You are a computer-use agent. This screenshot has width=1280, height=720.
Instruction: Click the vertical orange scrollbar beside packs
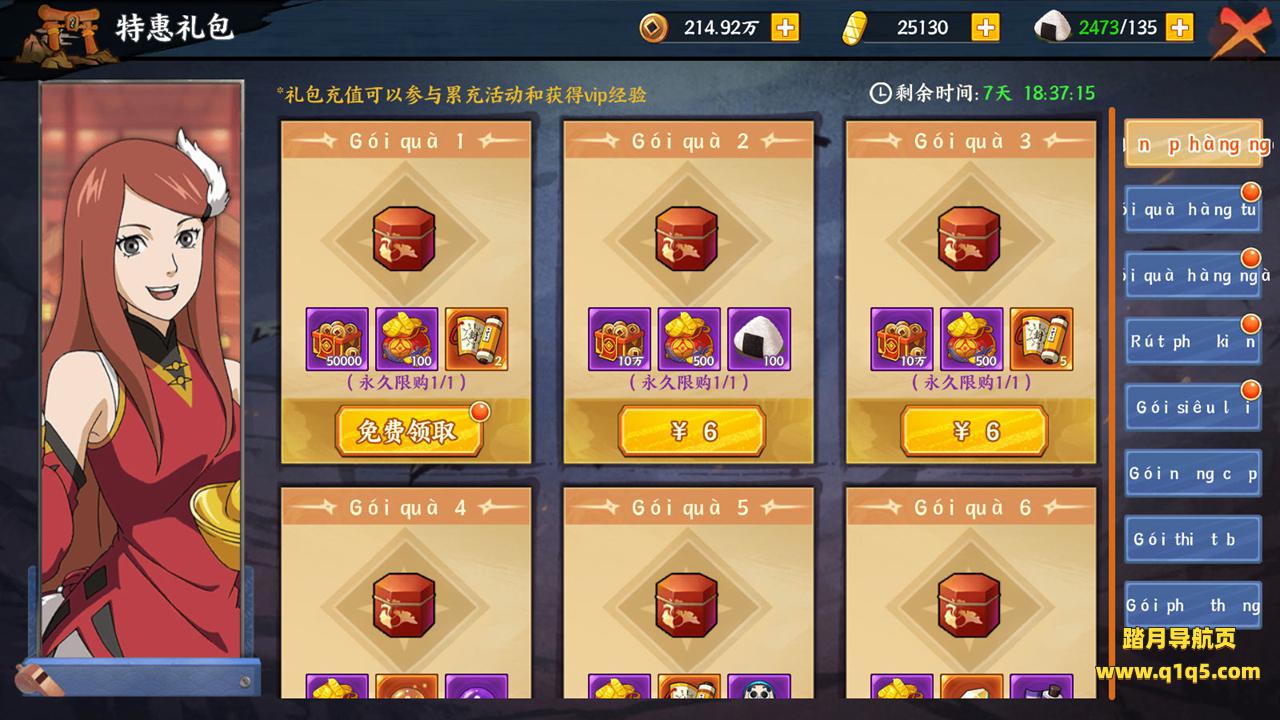(1111, 400)
